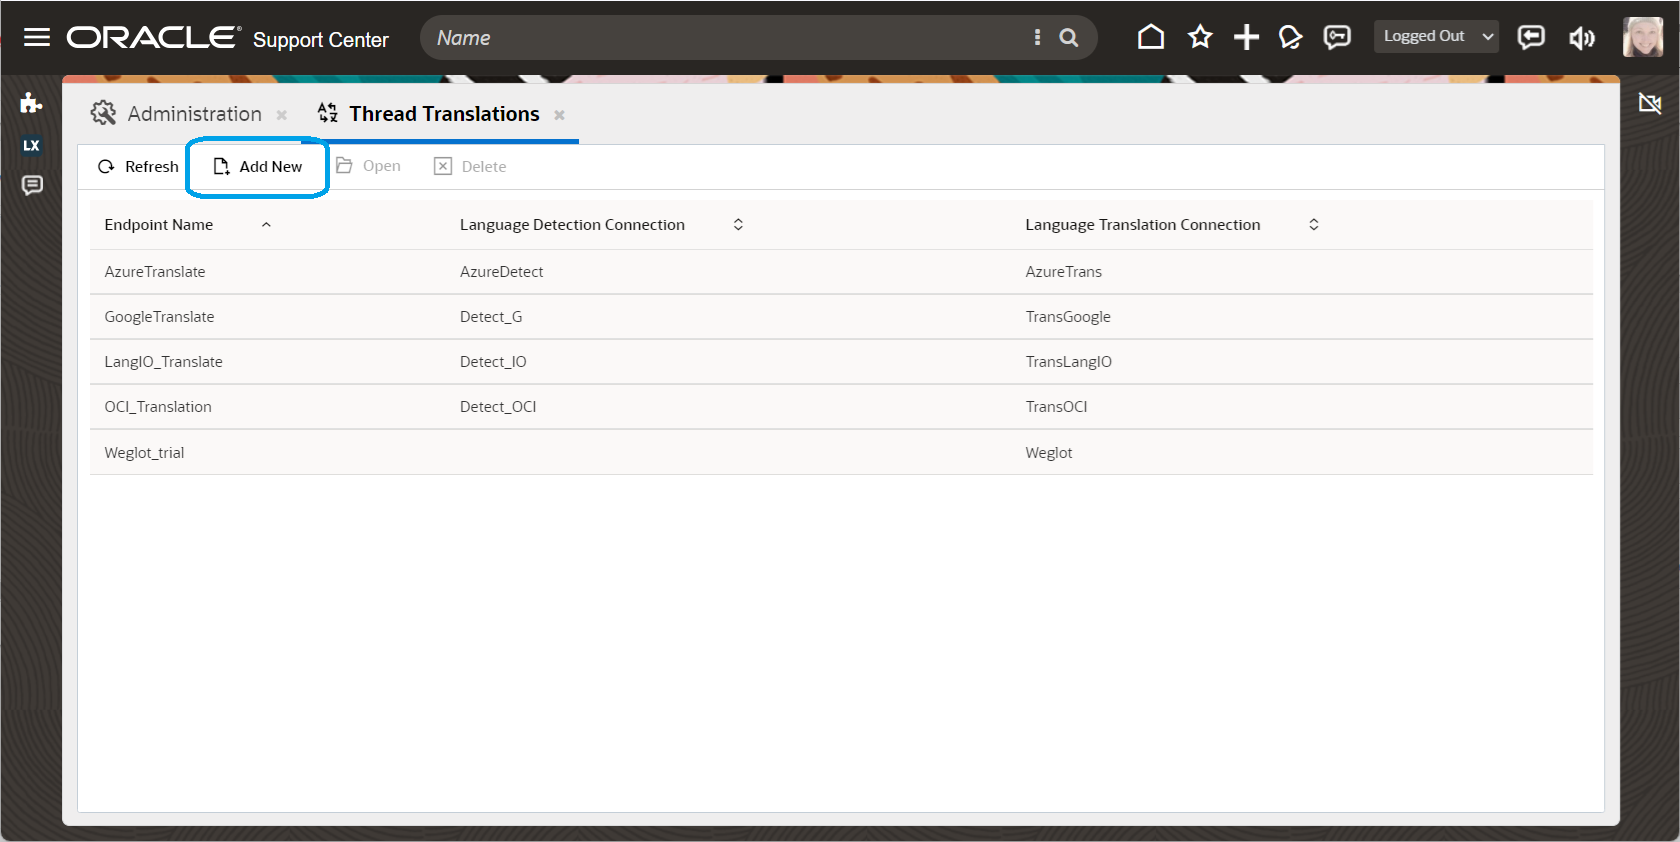Select the OCI_Translation endpoint row

click(841, 407)
